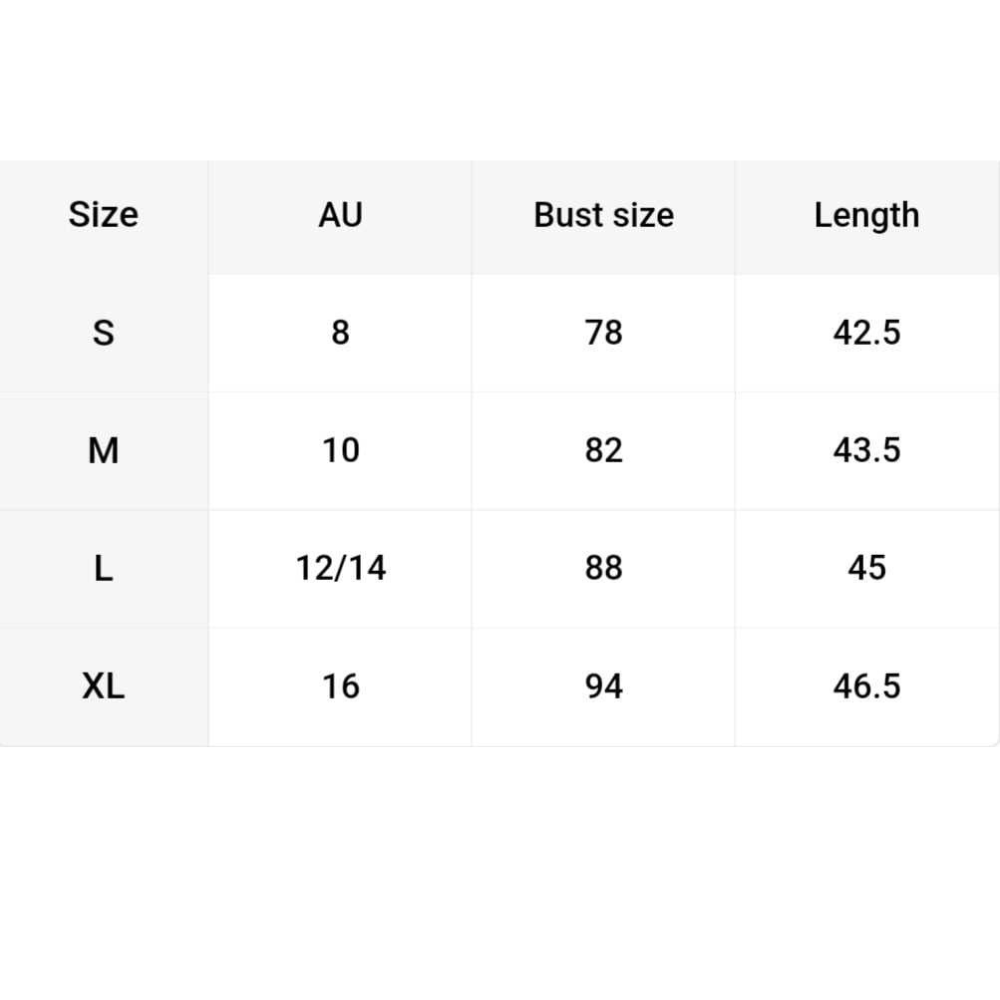Click the AU column header
This screenshot has height=1000, width=1000.
[340, 215]
